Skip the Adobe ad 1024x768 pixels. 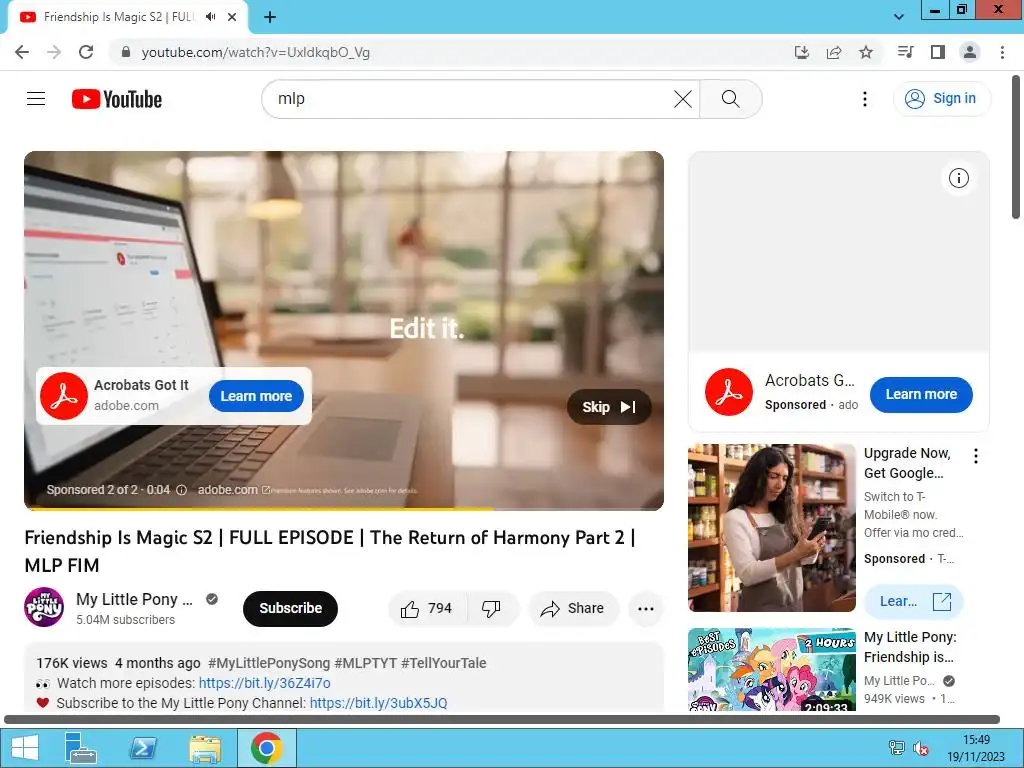(609, 407)
